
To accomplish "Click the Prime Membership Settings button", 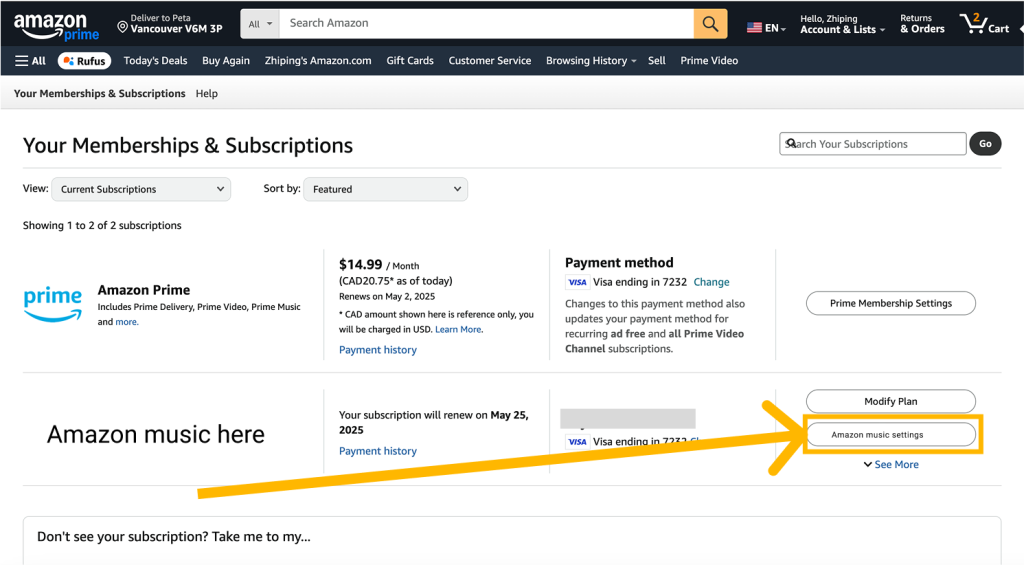I will pos(891,303).
